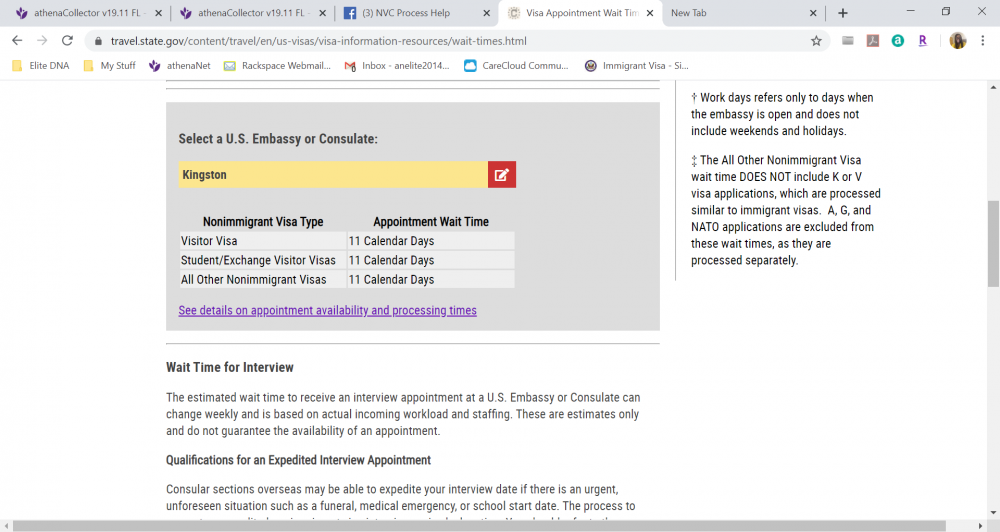Switch to the NVC Process Help tab

coord(410,13)
